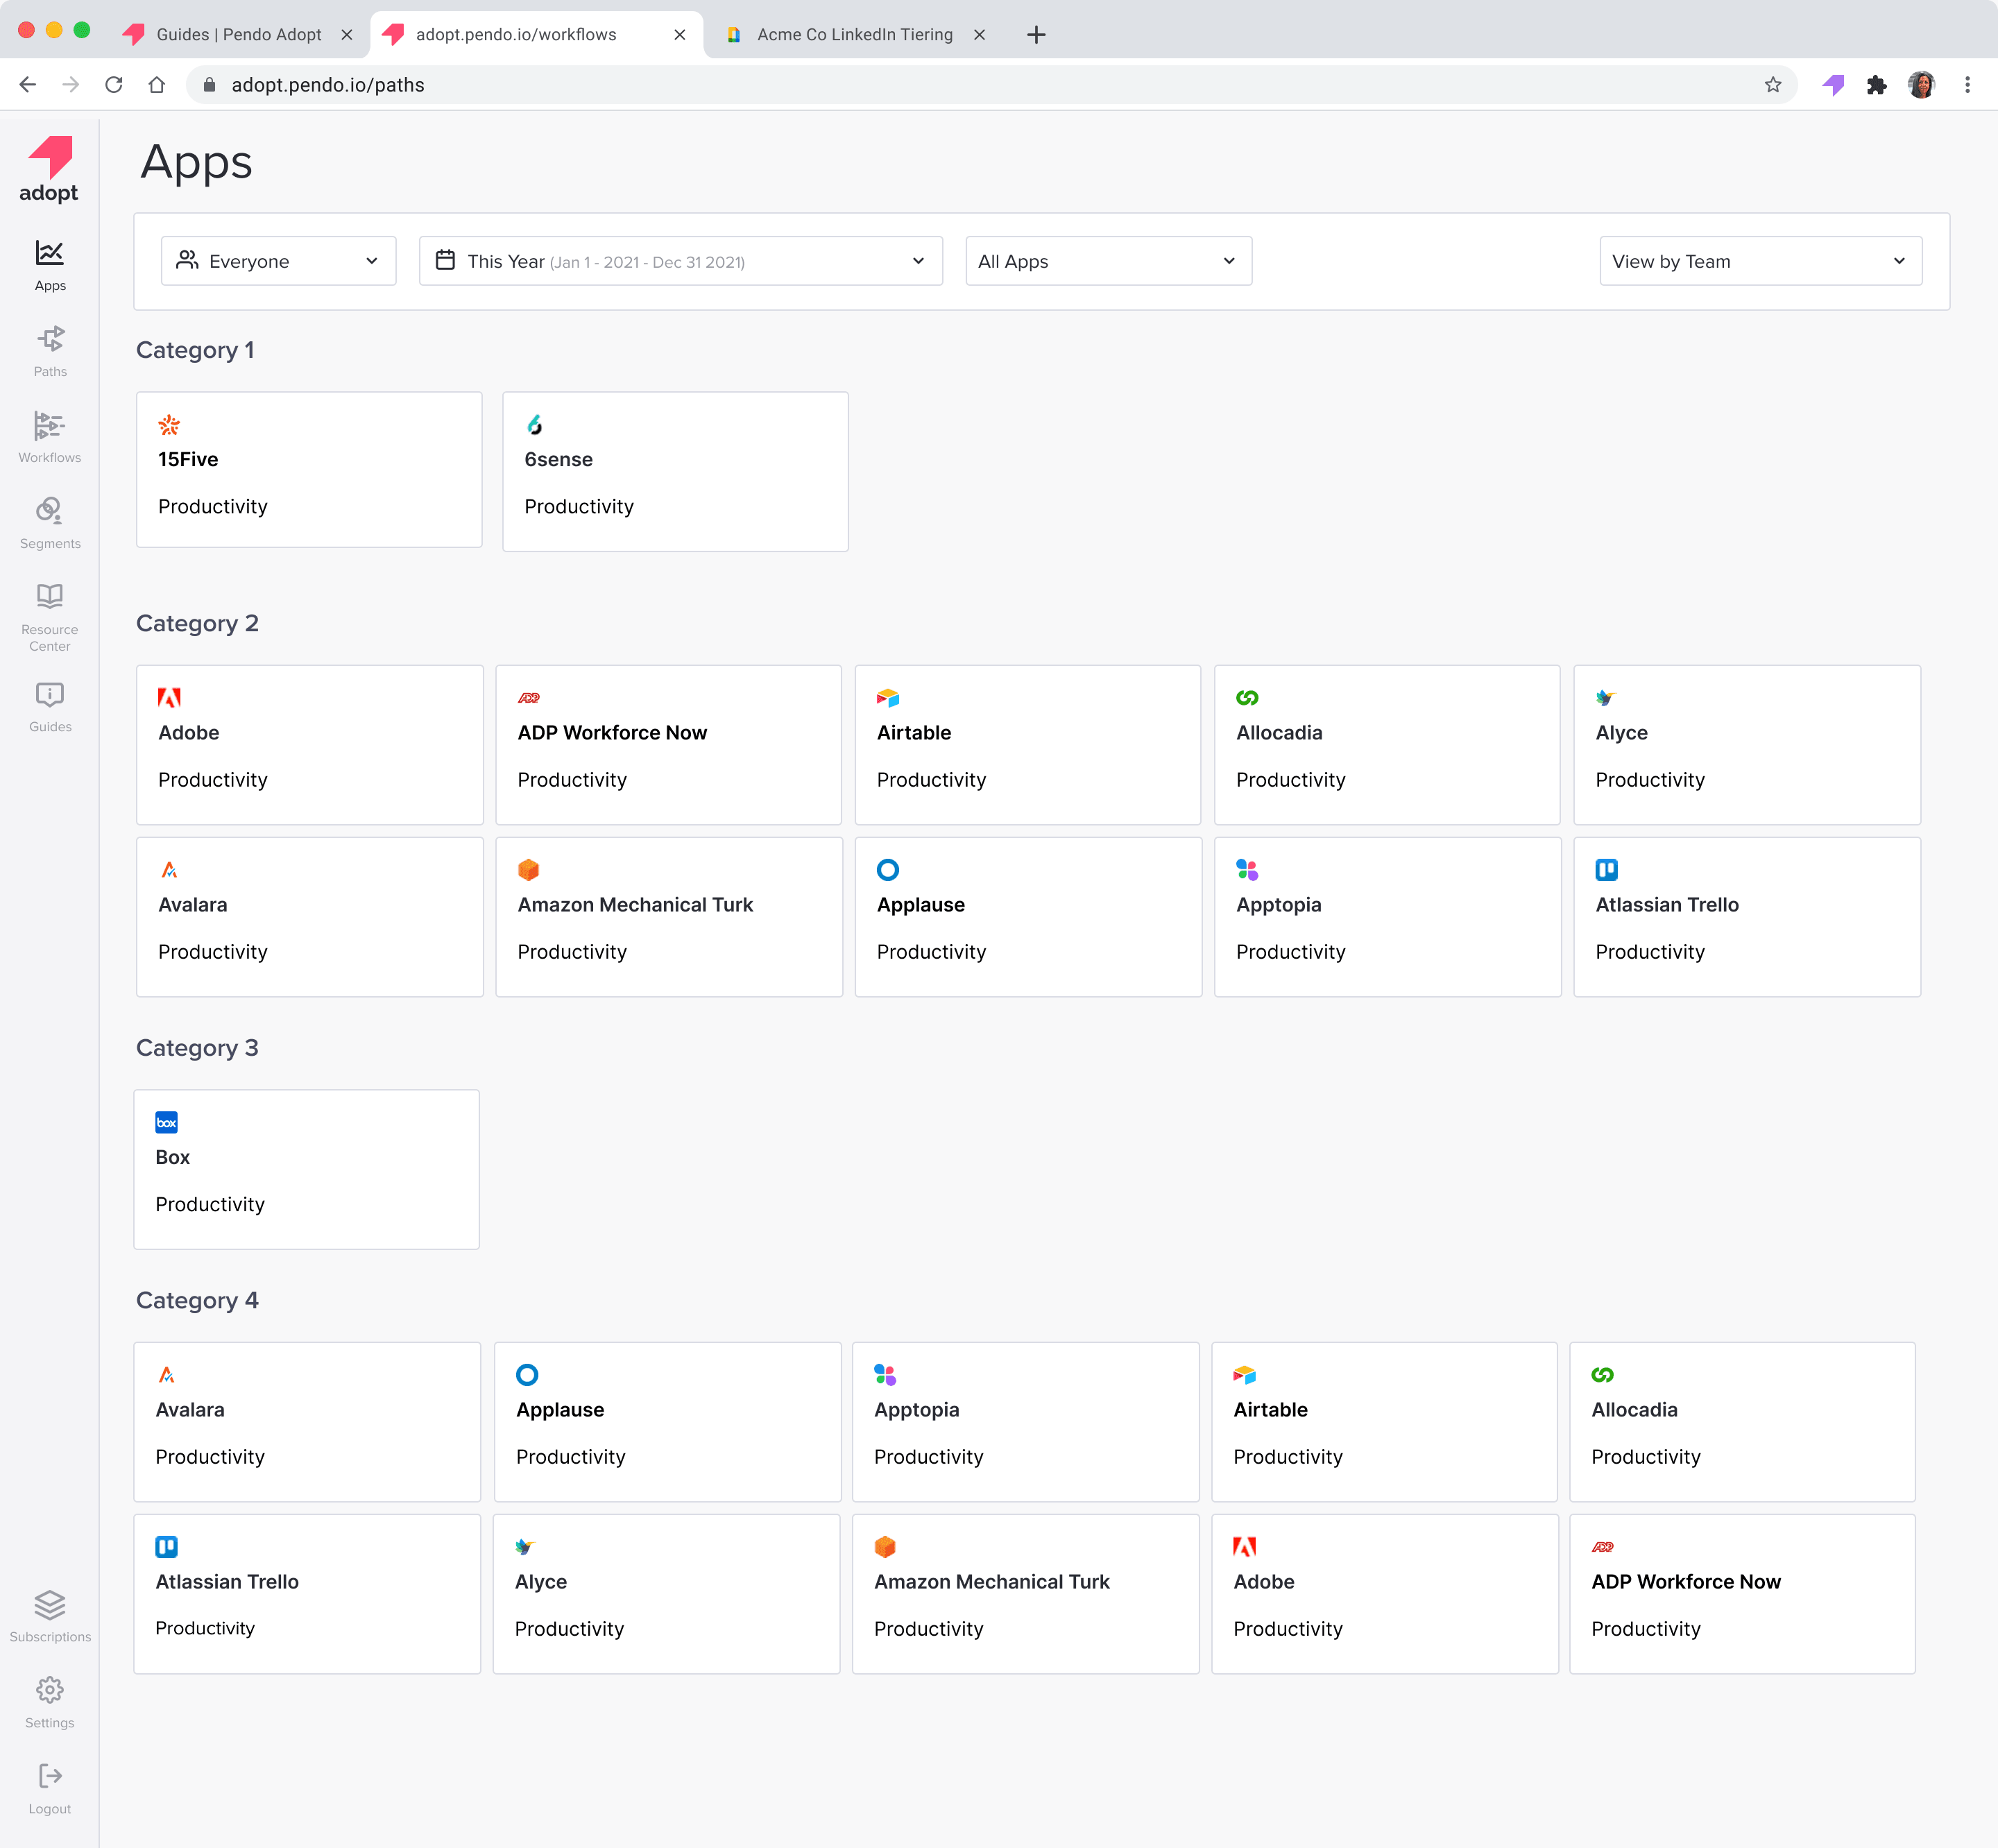1998x1848 pixels.
Task: Click the Category 2 heading
Action: tap(197, 623)
